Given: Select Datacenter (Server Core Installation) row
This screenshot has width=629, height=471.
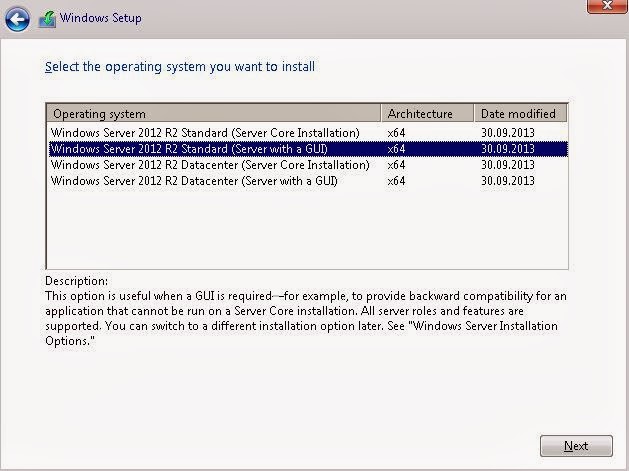Looking at the screenshot, I should 308,165.
